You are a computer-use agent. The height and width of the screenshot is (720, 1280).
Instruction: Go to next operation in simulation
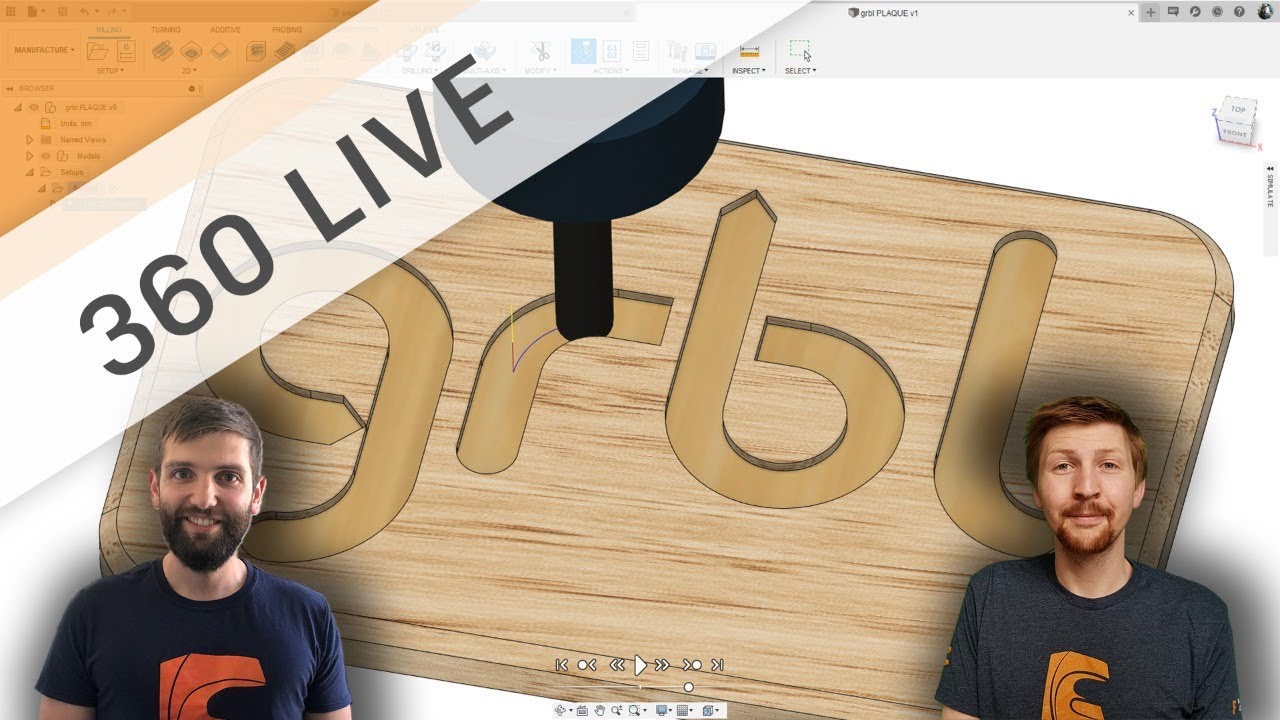pyautogui.click(x=692, y=665)
